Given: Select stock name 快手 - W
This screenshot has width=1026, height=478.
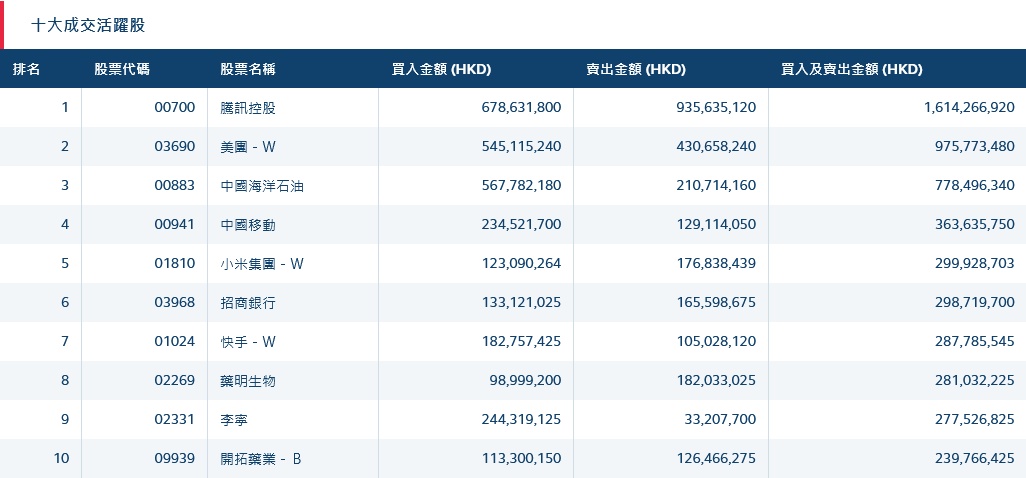Looking at the screenshot, I should 248,341.
